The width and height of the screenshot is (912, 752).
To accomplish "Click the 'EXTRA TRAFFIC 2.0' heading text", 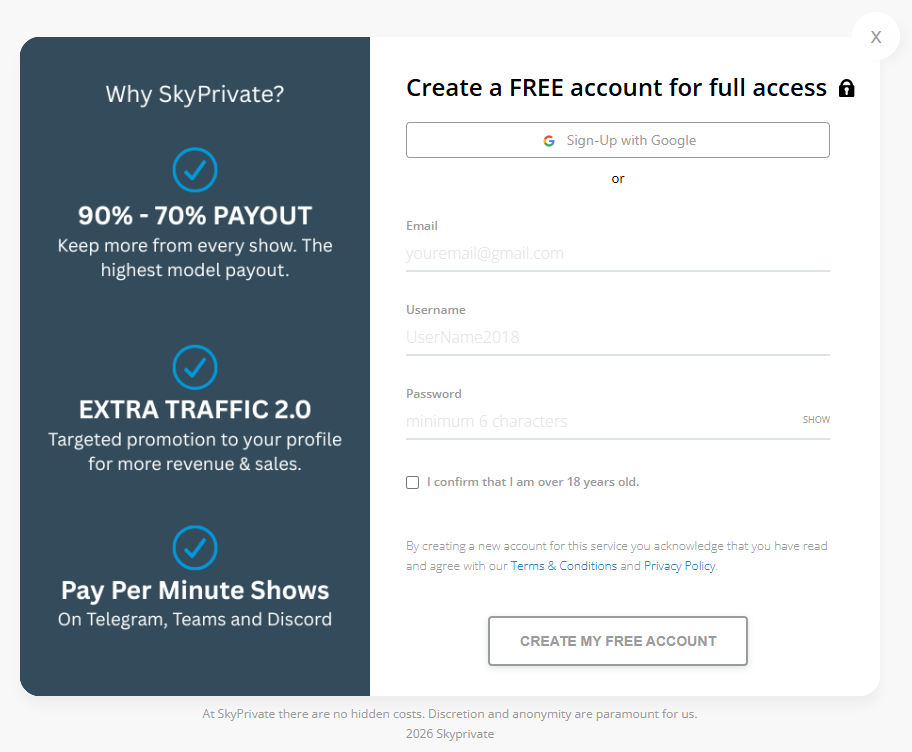I will click(195, 409).
